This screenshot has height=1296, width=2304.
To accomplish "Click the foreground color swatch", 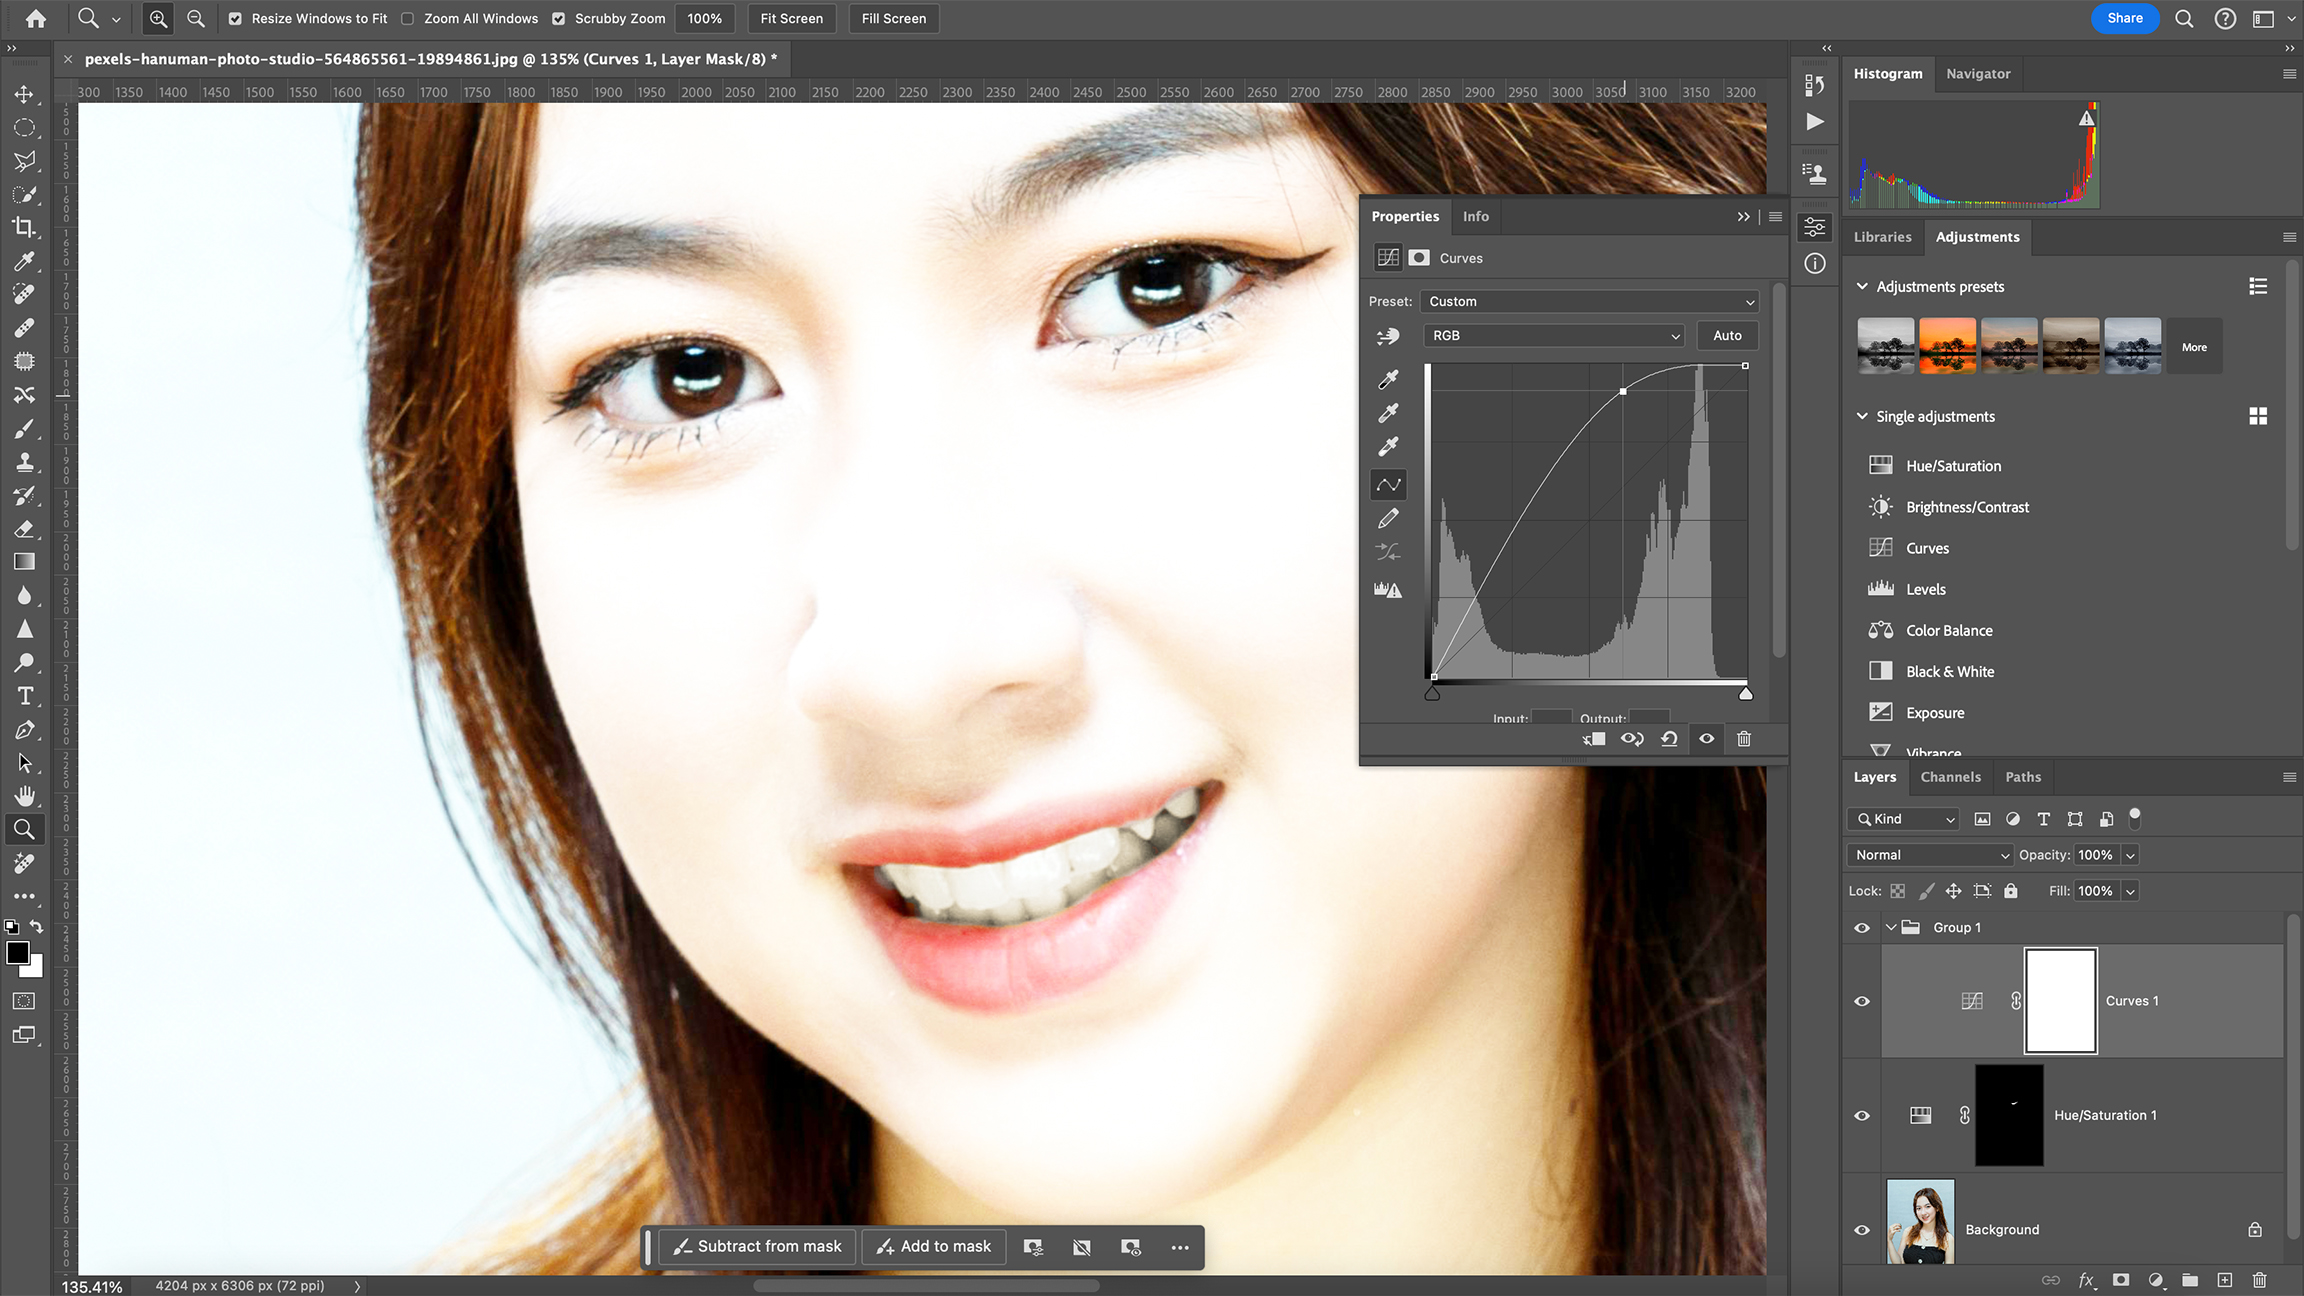I will [x=18, y=952].
